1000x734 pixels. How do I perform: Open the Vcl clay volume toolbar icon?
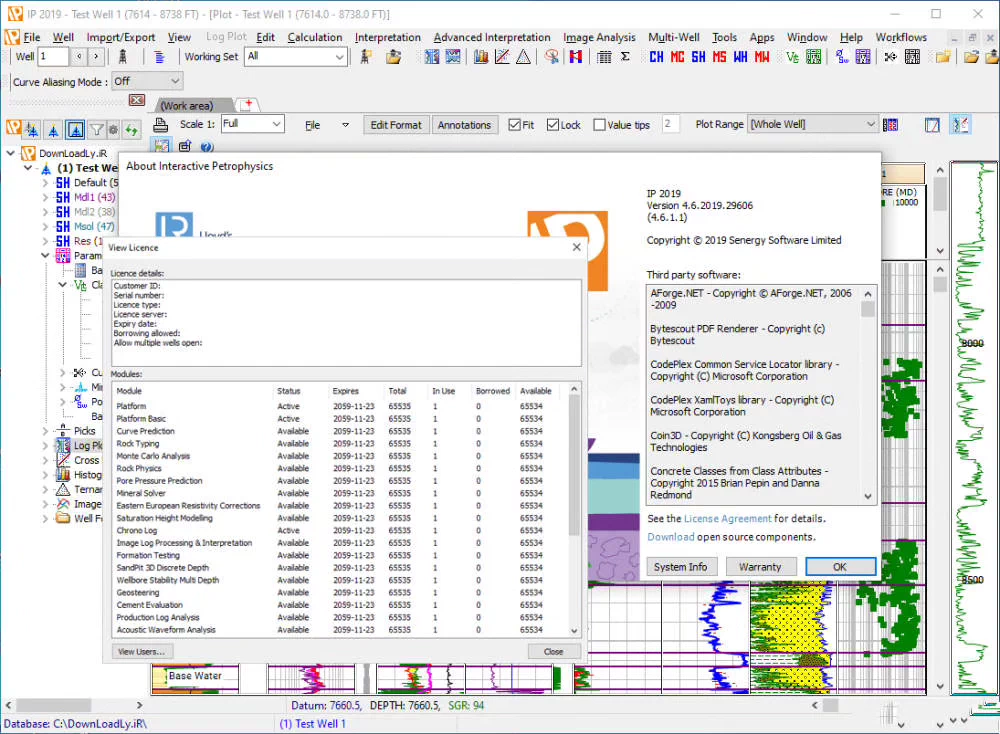[x=792, y=57]
